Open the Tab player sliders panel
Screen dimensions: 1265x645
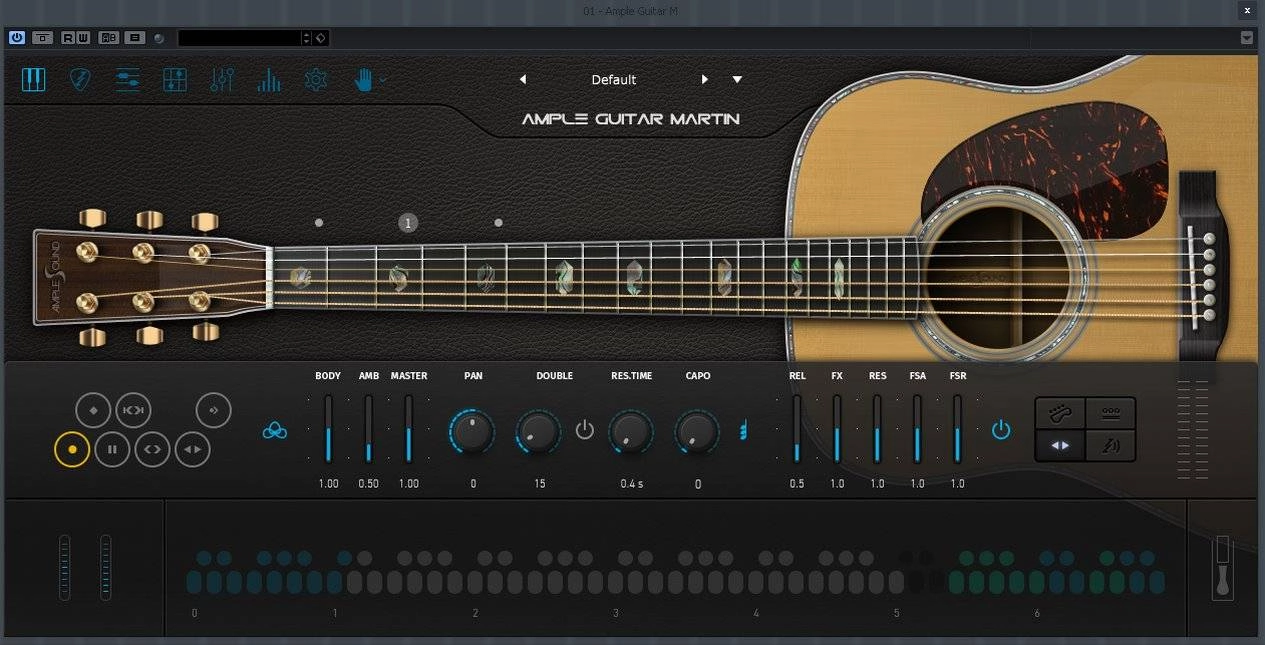127,80
